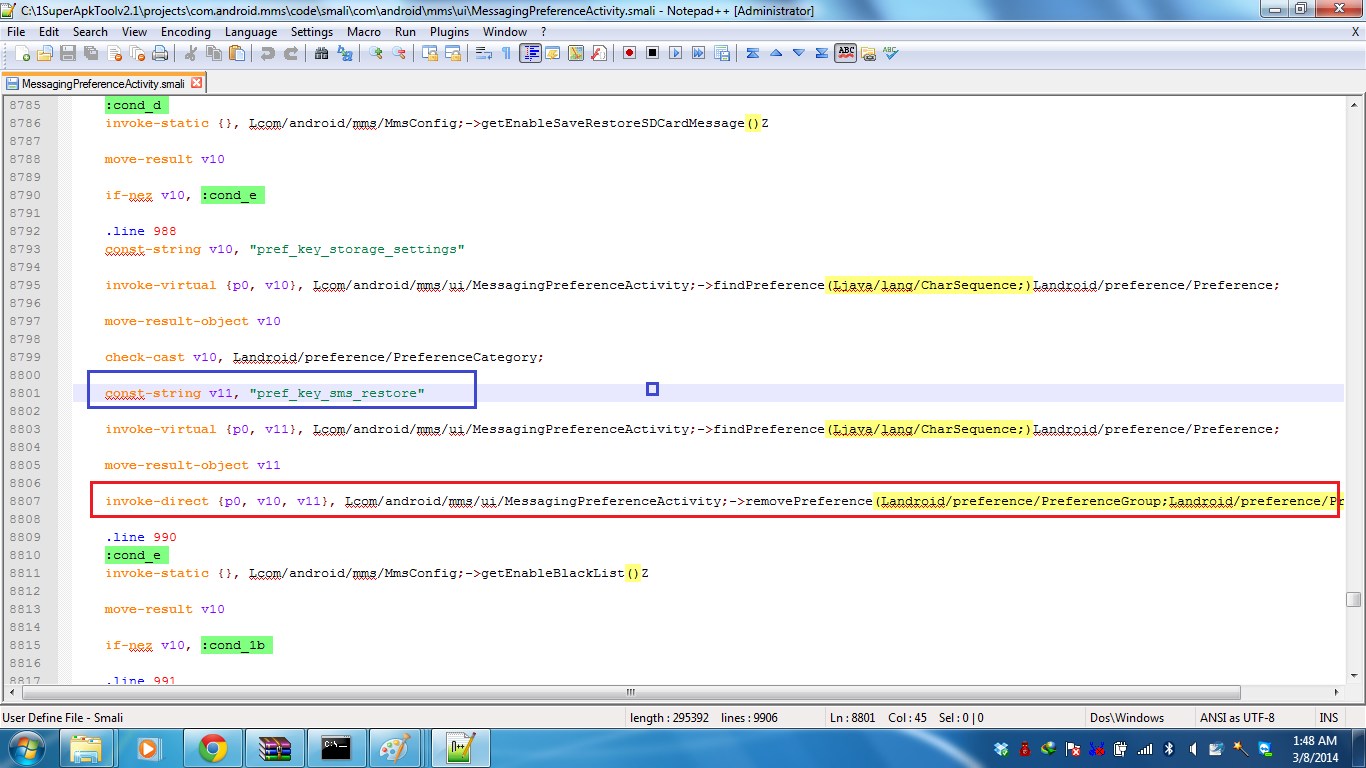
Task: Run macro multiple times icon
Action: 698,53
